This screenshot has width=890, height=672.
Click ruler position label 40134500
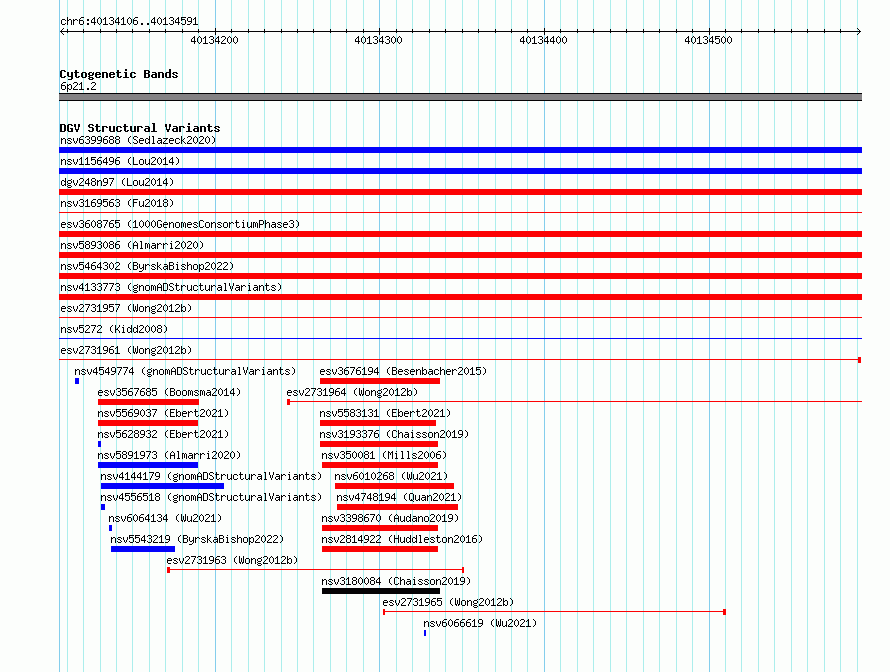coord(708,40)
